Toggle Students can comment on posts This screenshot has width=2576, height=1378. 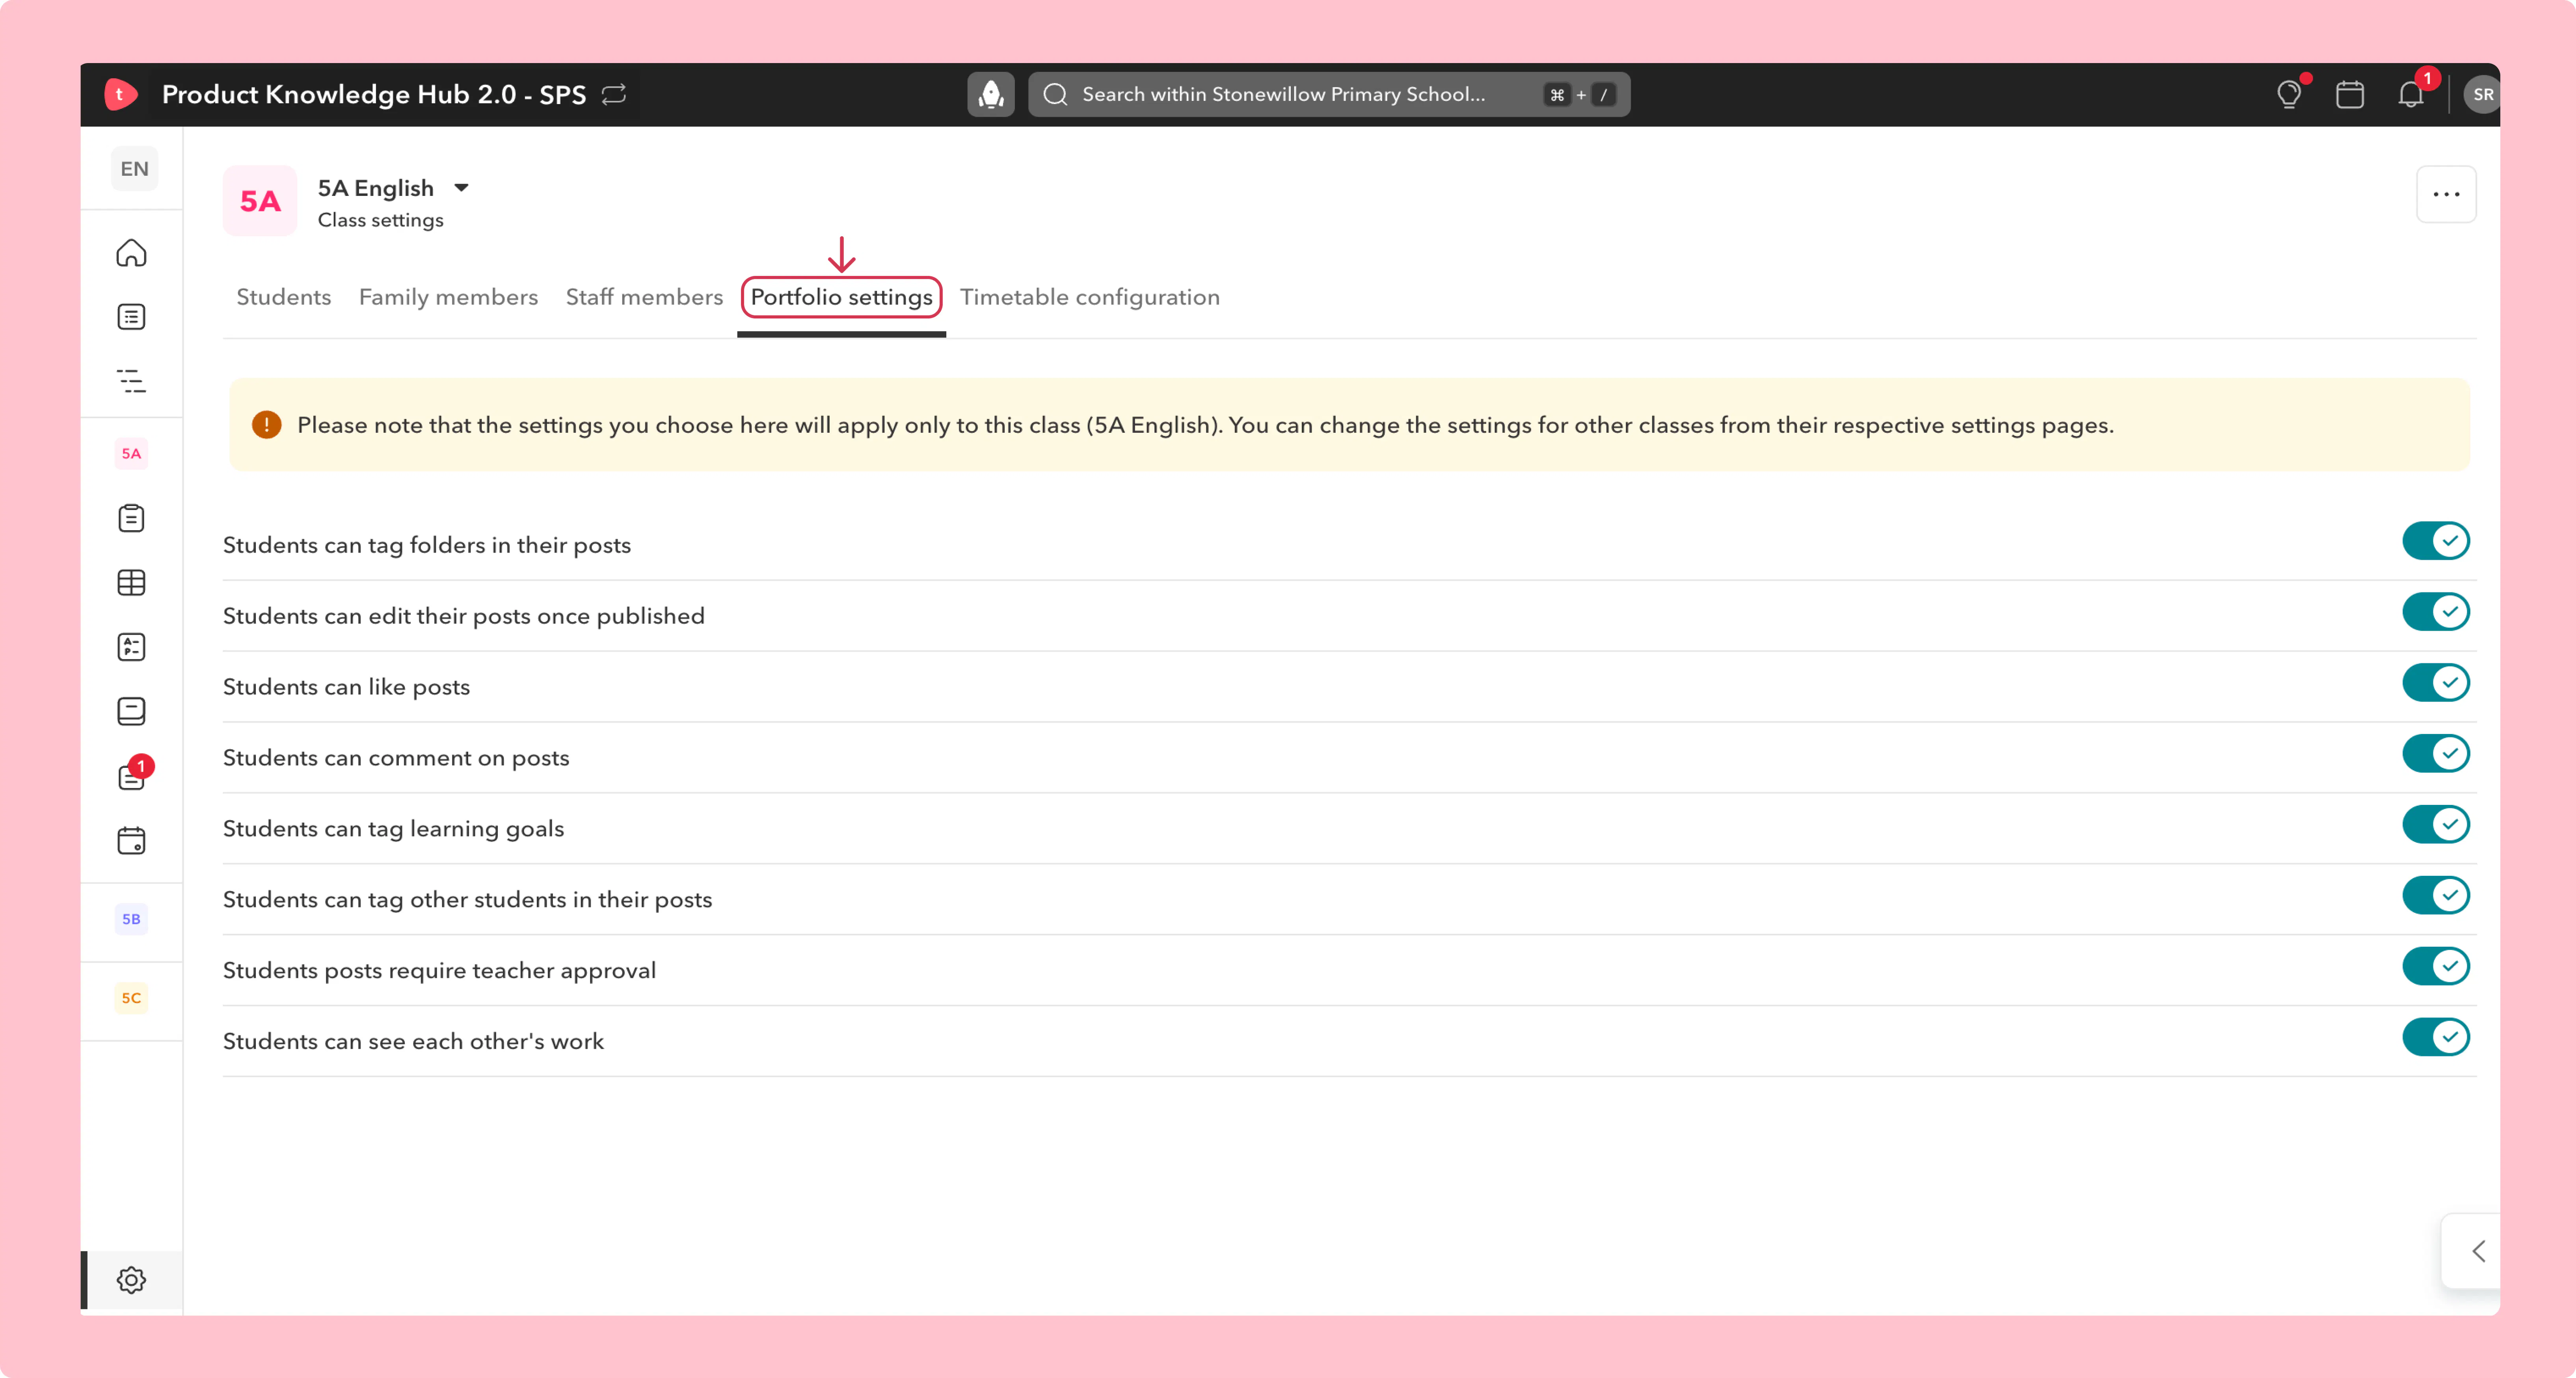pos(2436,754)
